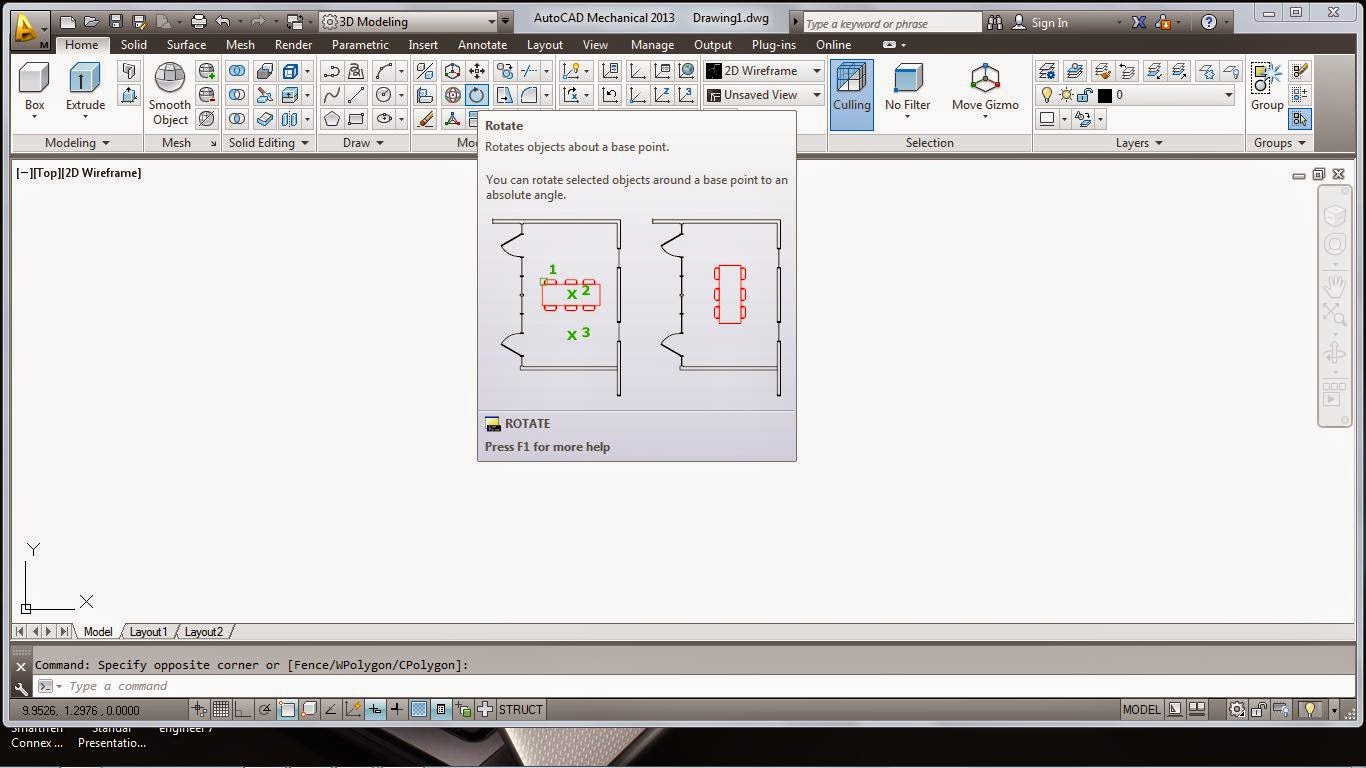1366x768 pixels.
Task: Open the Workspace Switching gear in status bar
Action: pyautogui.click(x=1237, y=710)
